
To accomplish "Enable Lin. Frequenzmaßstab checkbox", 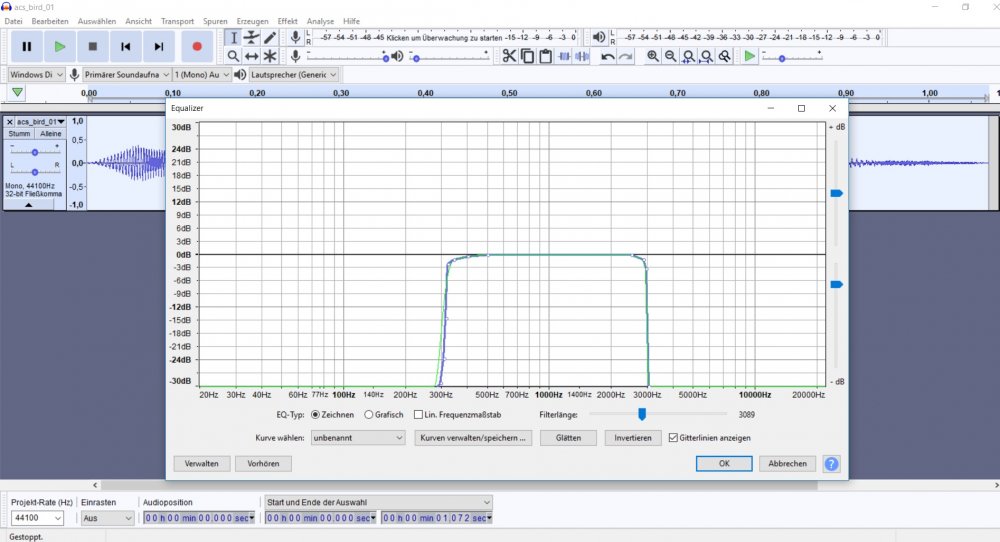I will tap(419, 414).
